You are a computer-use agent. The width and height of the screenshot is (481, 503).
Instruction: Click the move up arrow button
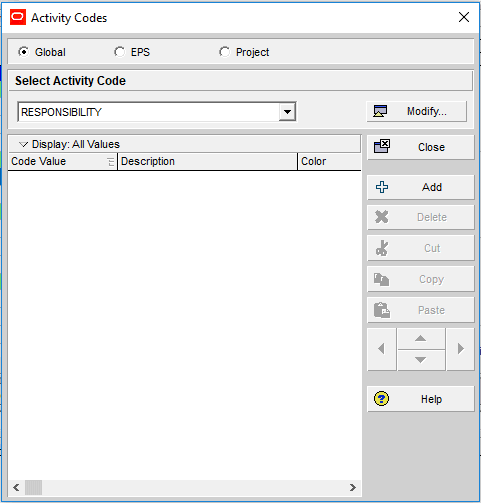[421, 339]
